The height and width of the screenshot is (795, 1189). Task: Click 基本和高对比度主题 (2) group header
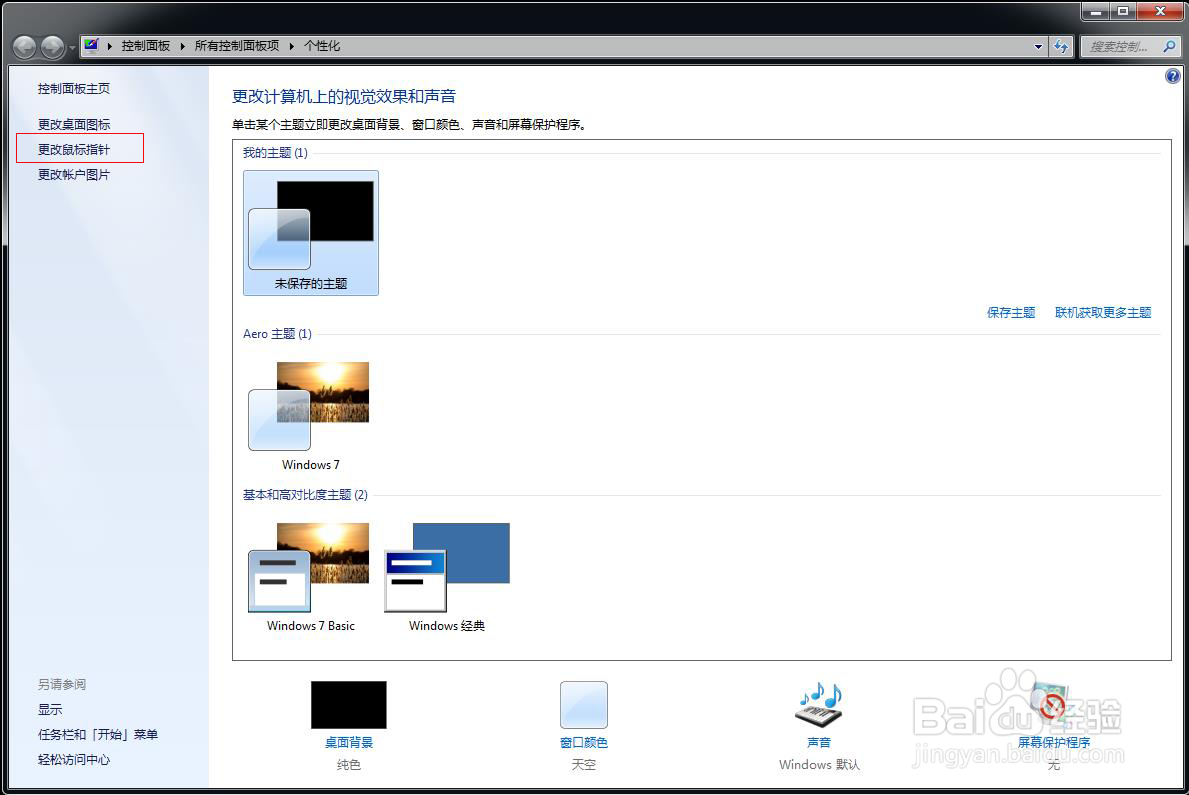coord(305,495)
